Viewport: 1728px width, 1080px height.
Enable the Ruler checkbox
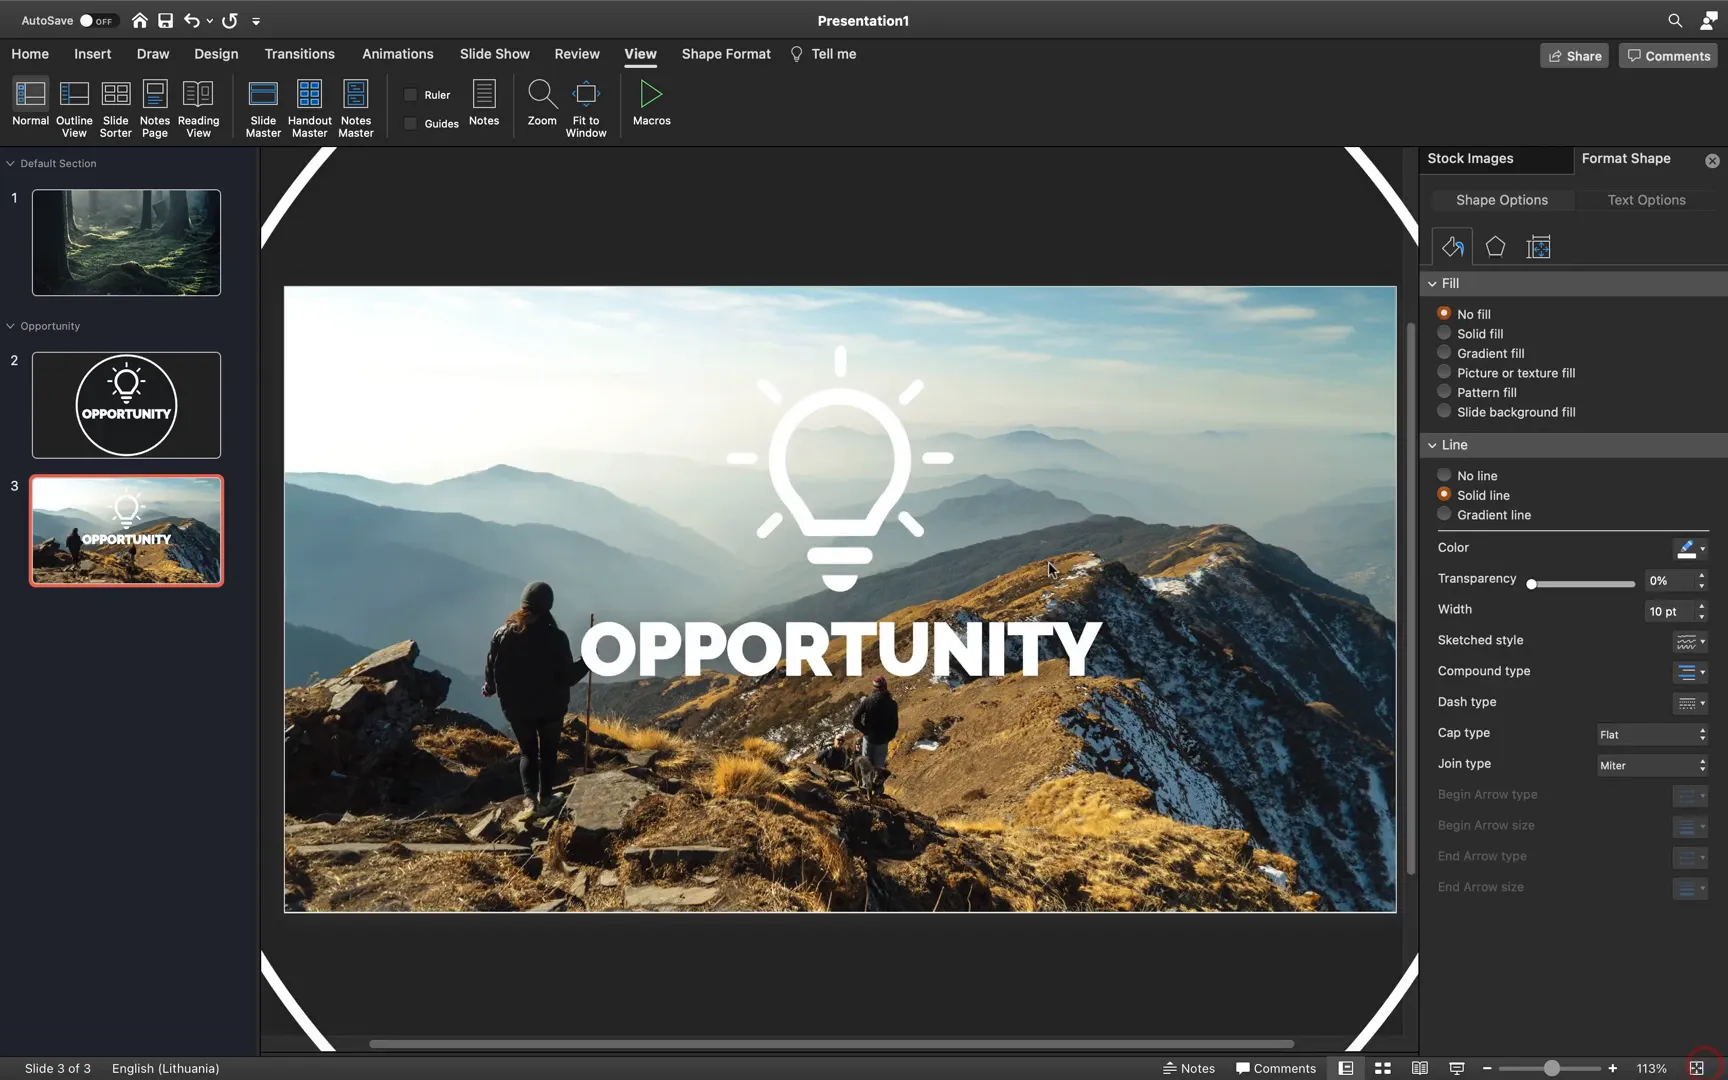(410, 95)
